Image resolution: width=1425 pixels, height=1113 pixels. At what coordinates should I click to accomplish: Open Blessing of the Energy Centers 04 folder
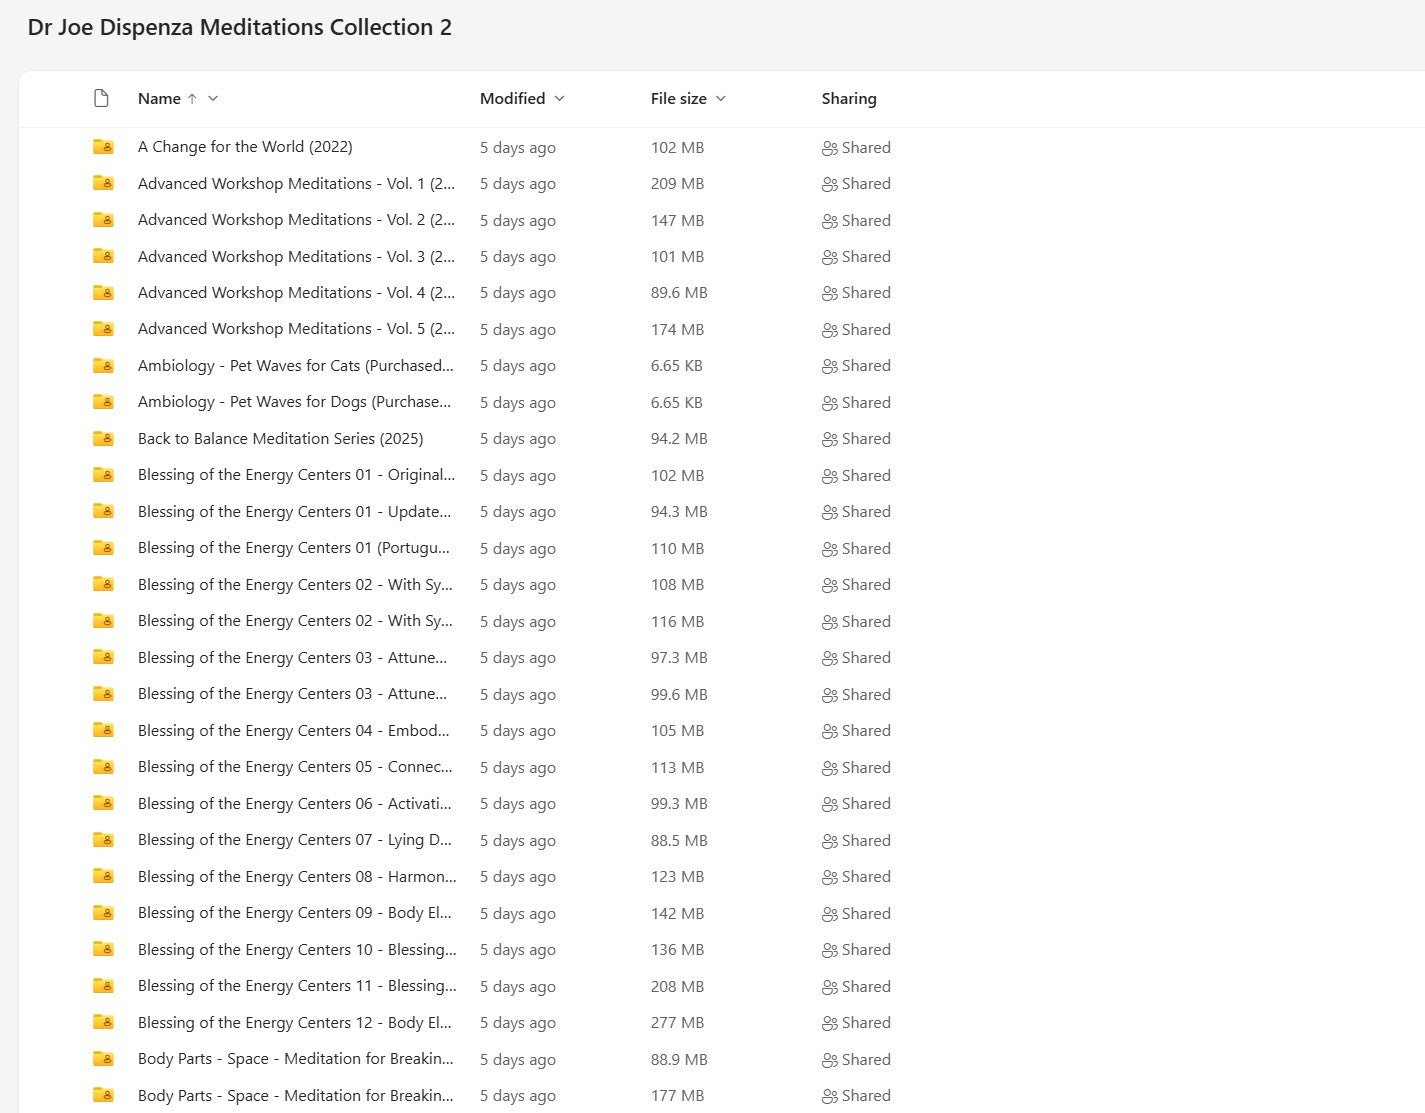[x=294, y=731]
